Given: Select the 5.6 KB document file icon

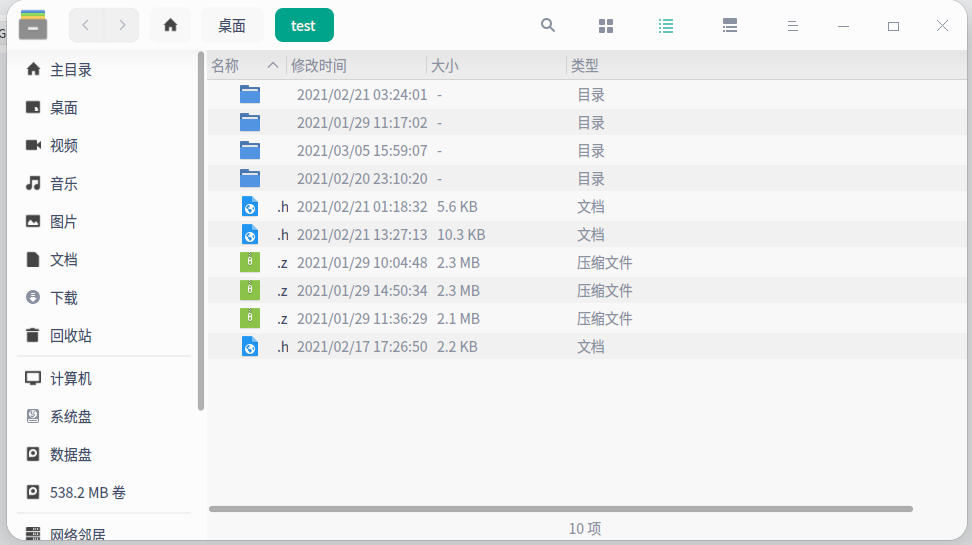Looking at the screenshot, I should click(250, 206).
